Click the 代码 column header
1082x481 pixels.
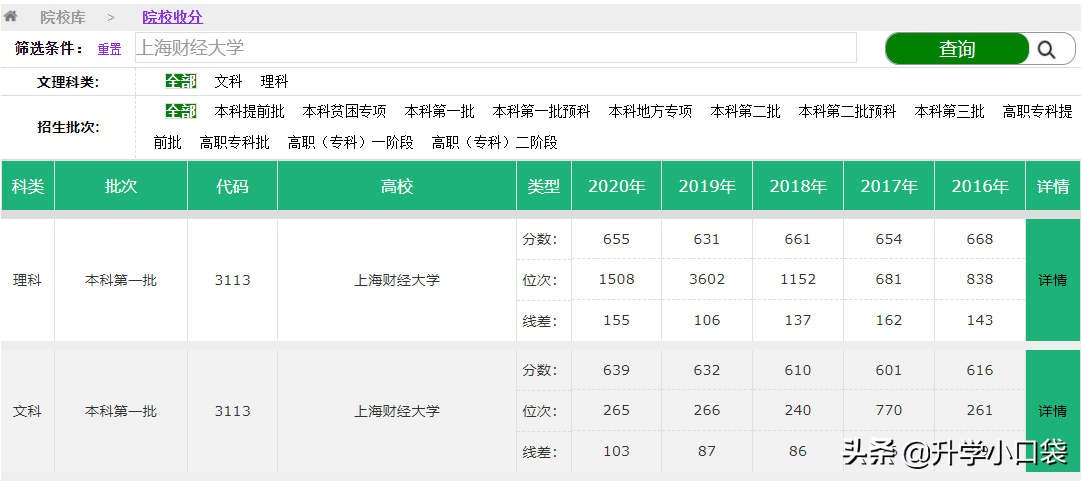pyautogui.click(x=232, y=186)
